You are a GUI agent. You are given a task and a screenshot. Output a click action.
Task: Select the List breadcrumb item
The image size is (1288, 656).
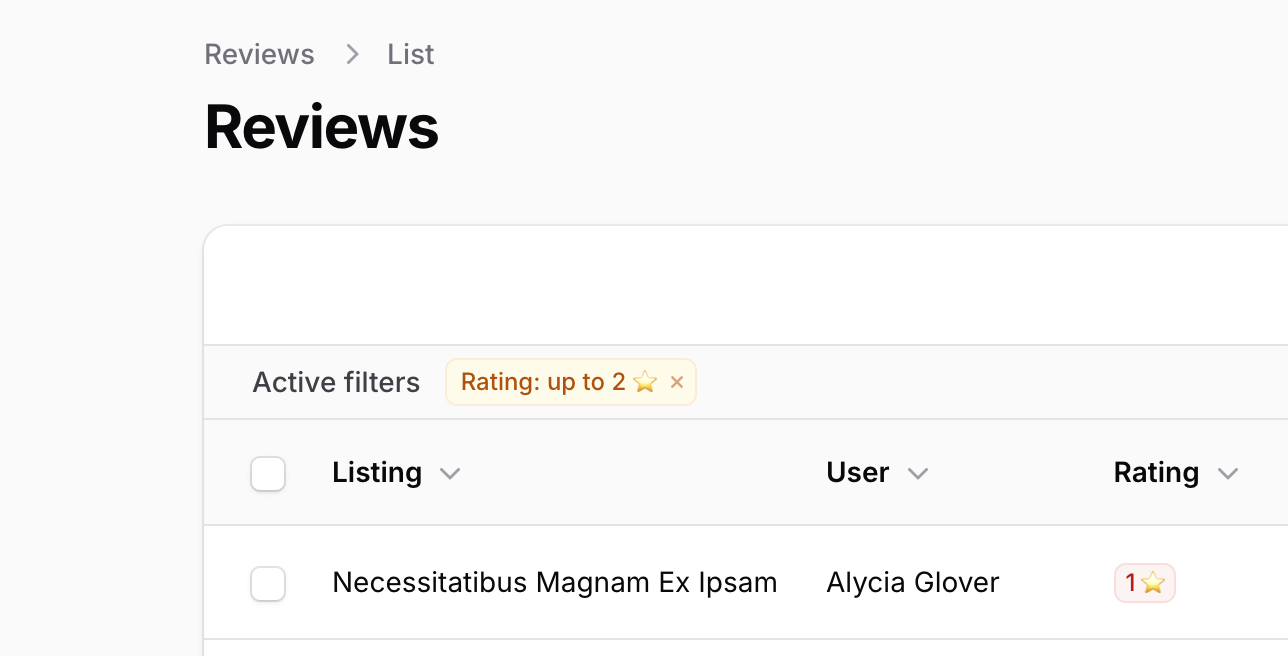[x=410, y=54]
